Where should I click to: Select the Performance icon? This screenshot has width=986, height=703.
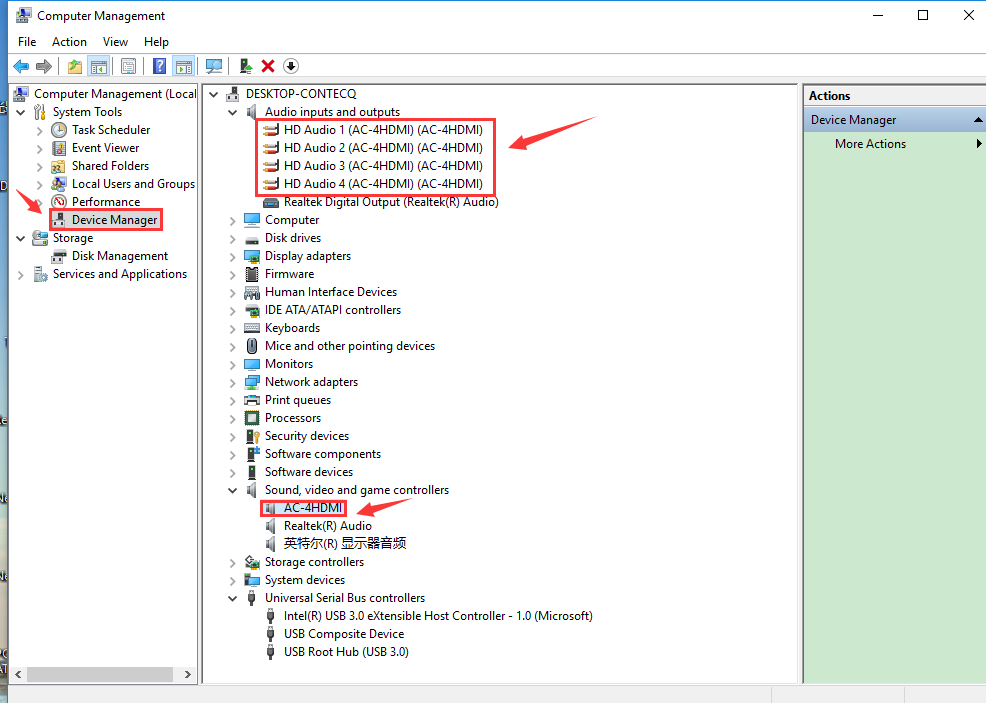point(59,202)
